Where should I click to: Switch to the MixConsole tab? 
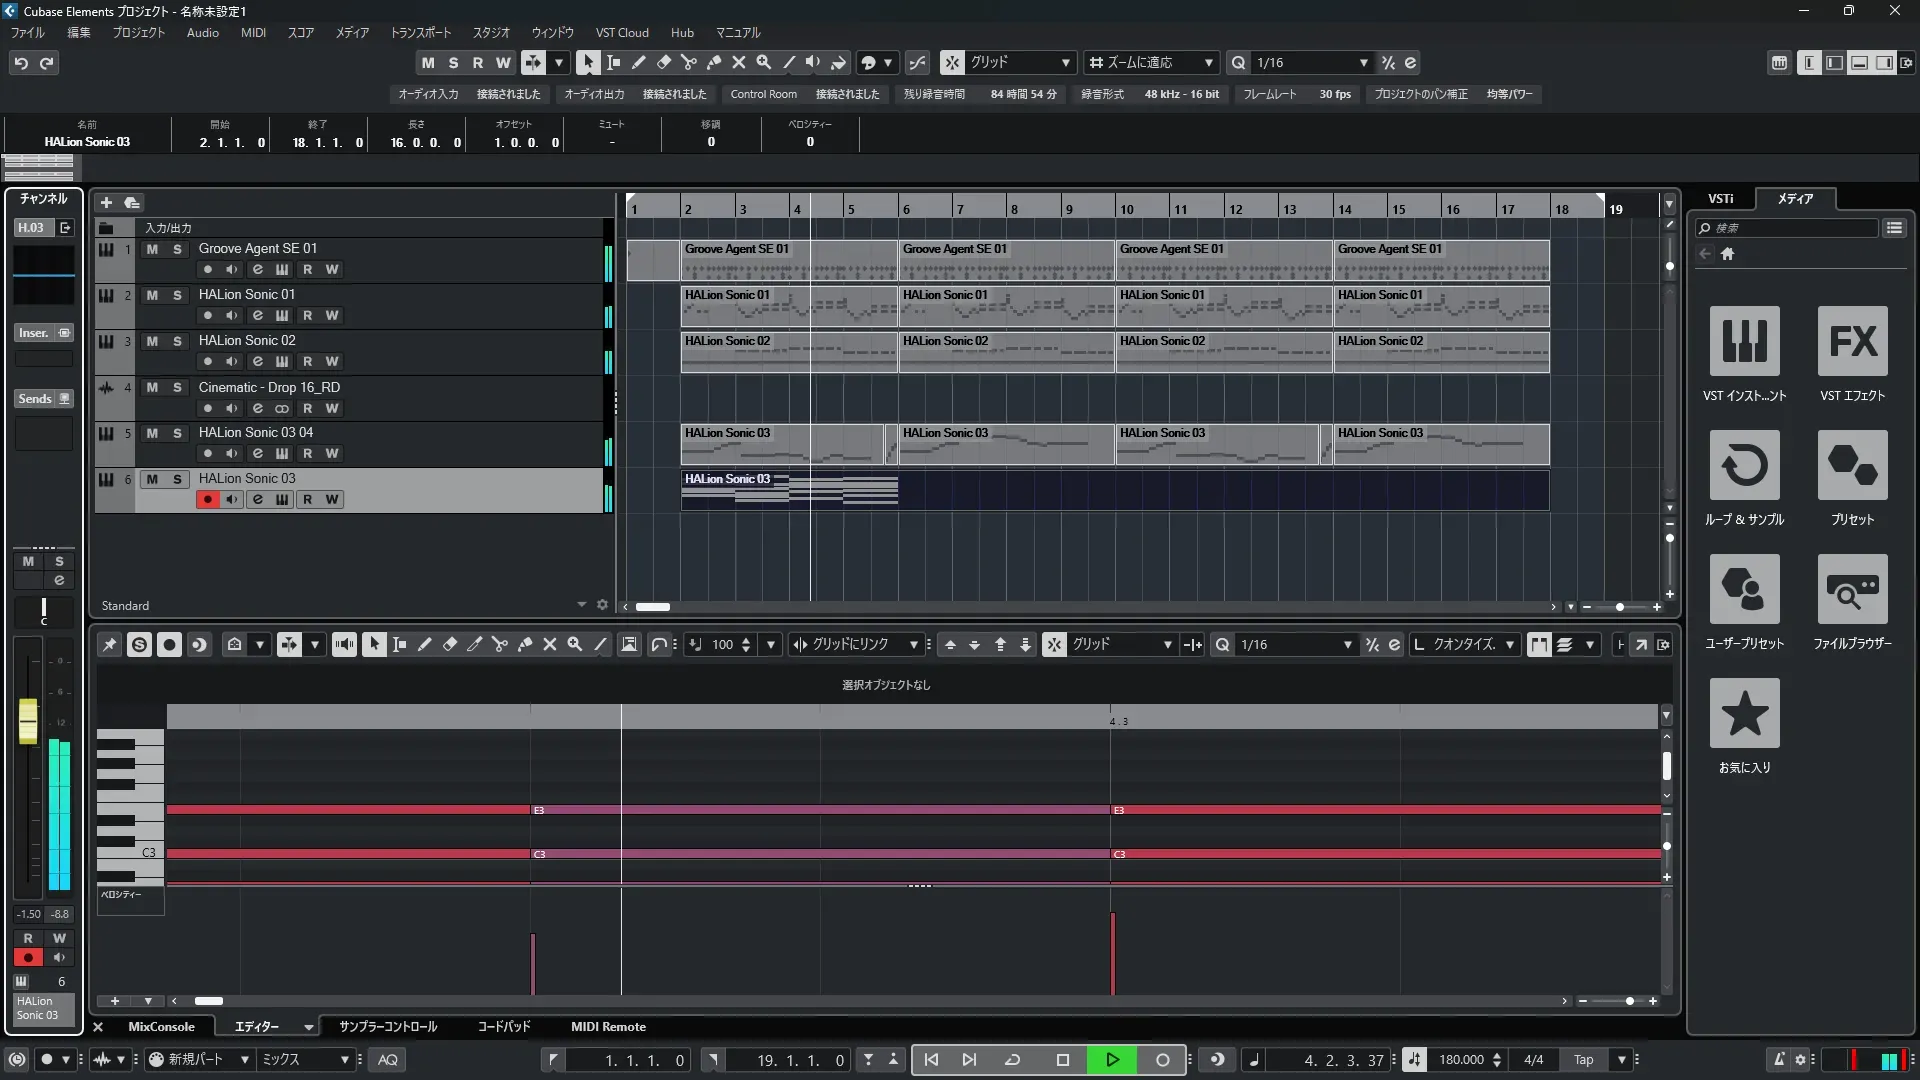(x=161, y=1027)
